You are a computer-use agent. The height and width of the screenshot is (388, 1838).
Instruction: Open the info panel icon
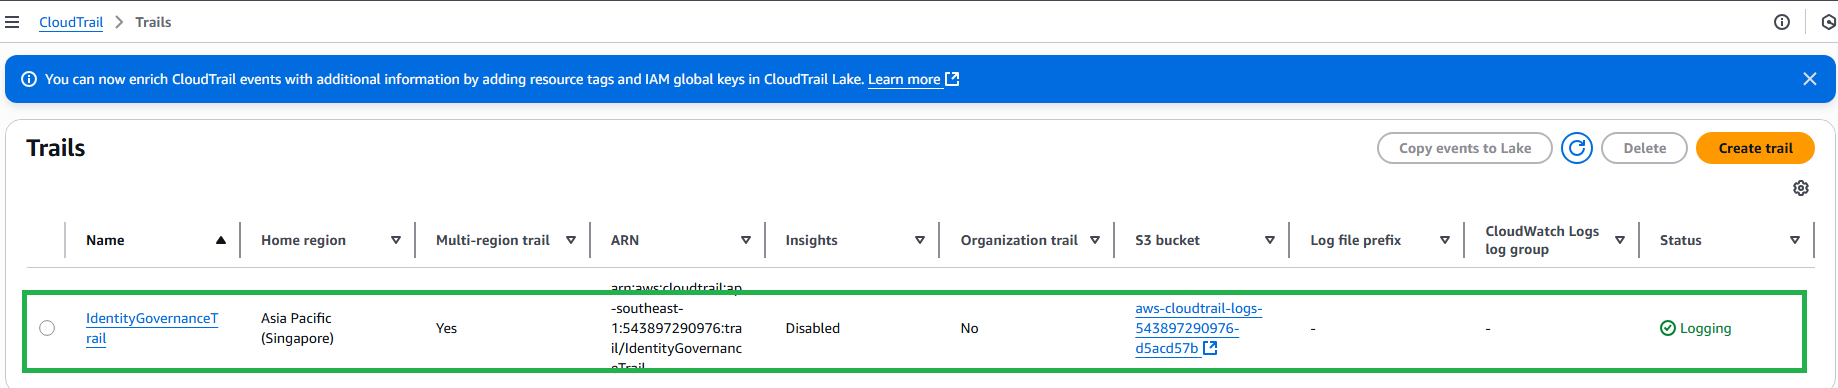[x=1782, y=22]
